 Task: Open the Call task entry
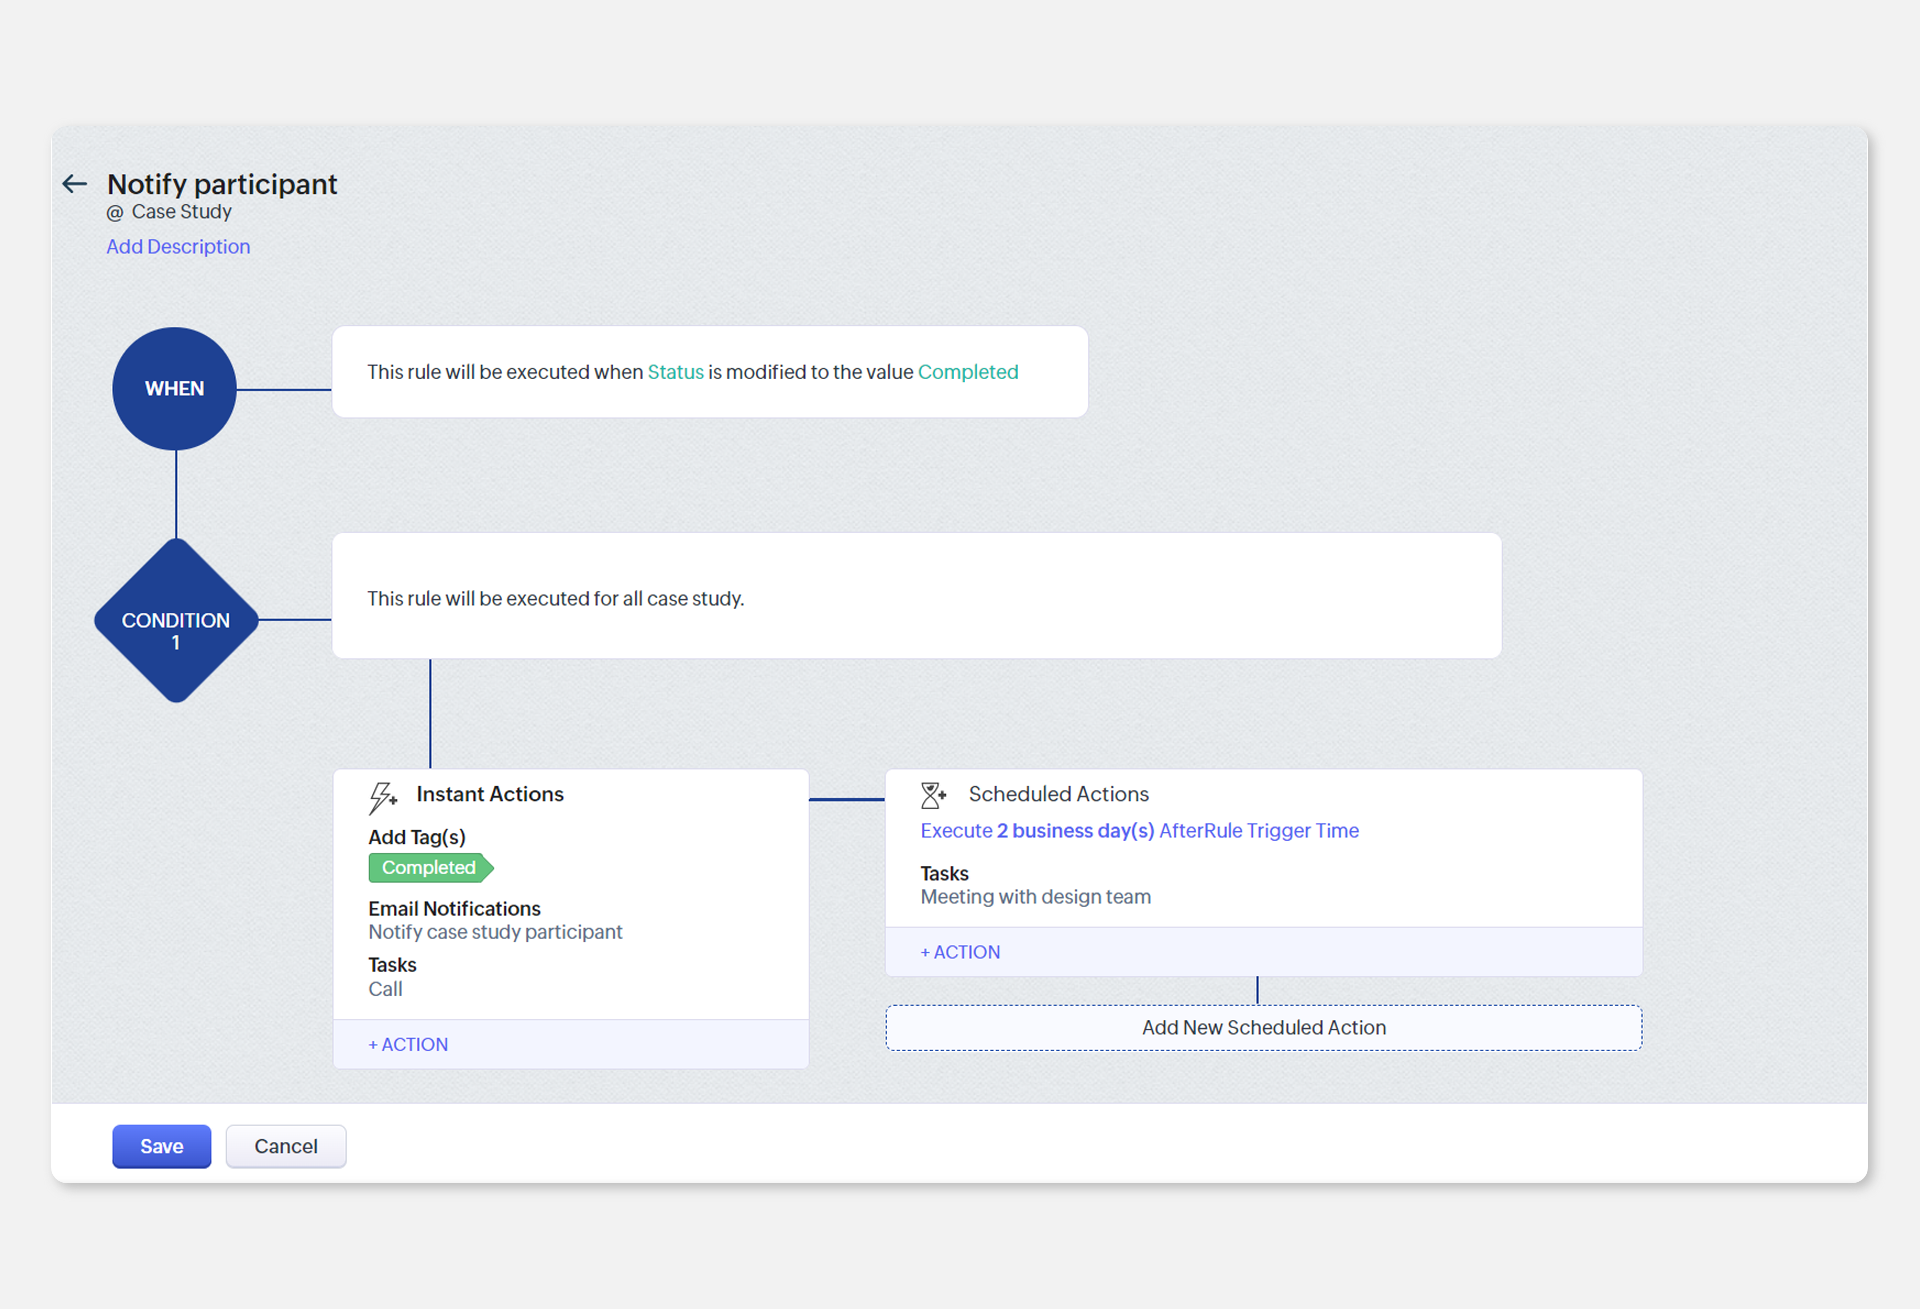(385, 989)
